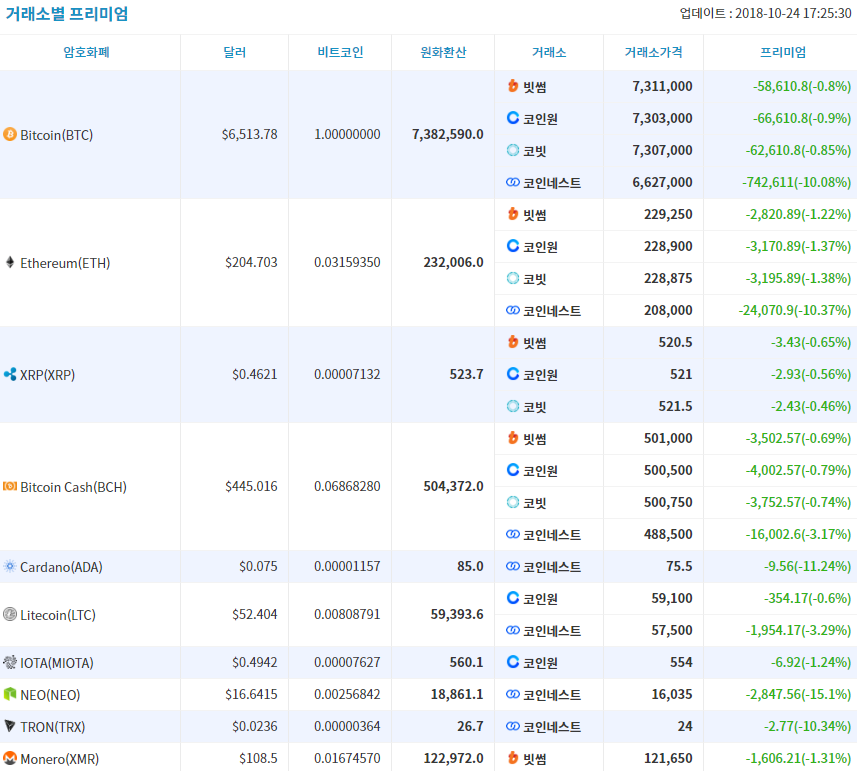The image size is (857, 771).
Task: Select Cardano premium -9.56(-11.24%)
Action: point(807,567)
